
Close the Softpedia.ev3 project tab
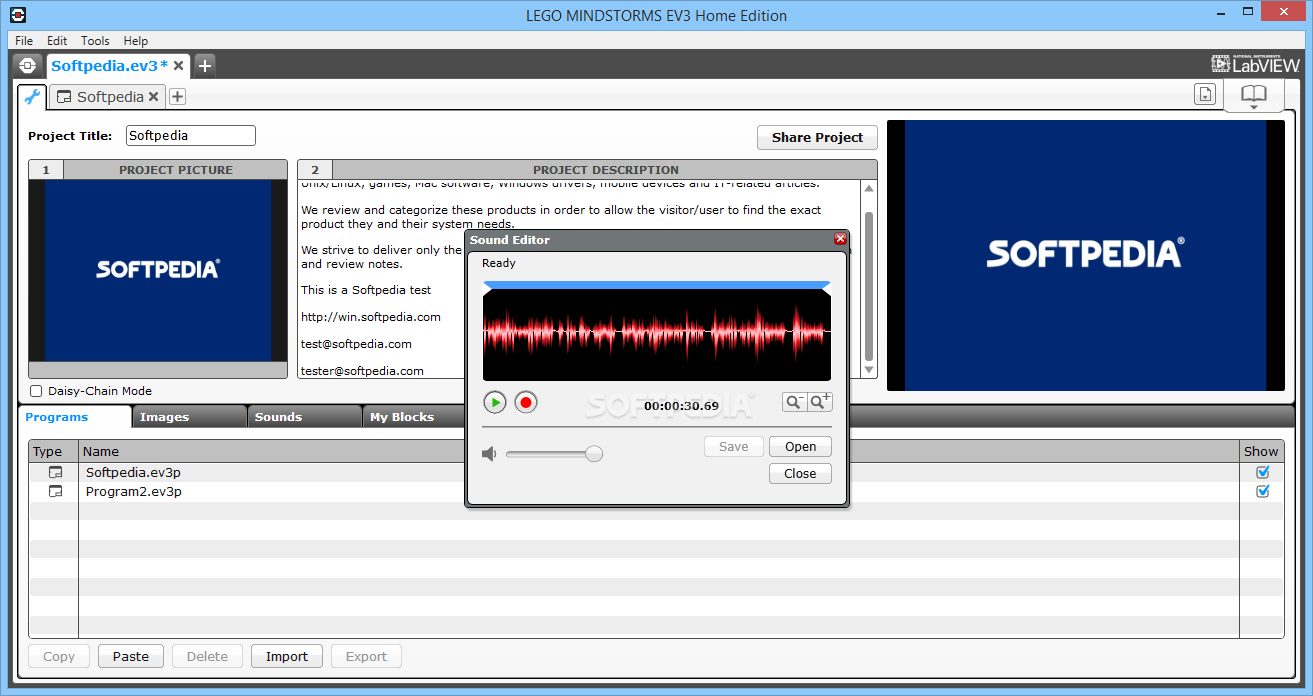pyautogui.click(x=179, y=65)
